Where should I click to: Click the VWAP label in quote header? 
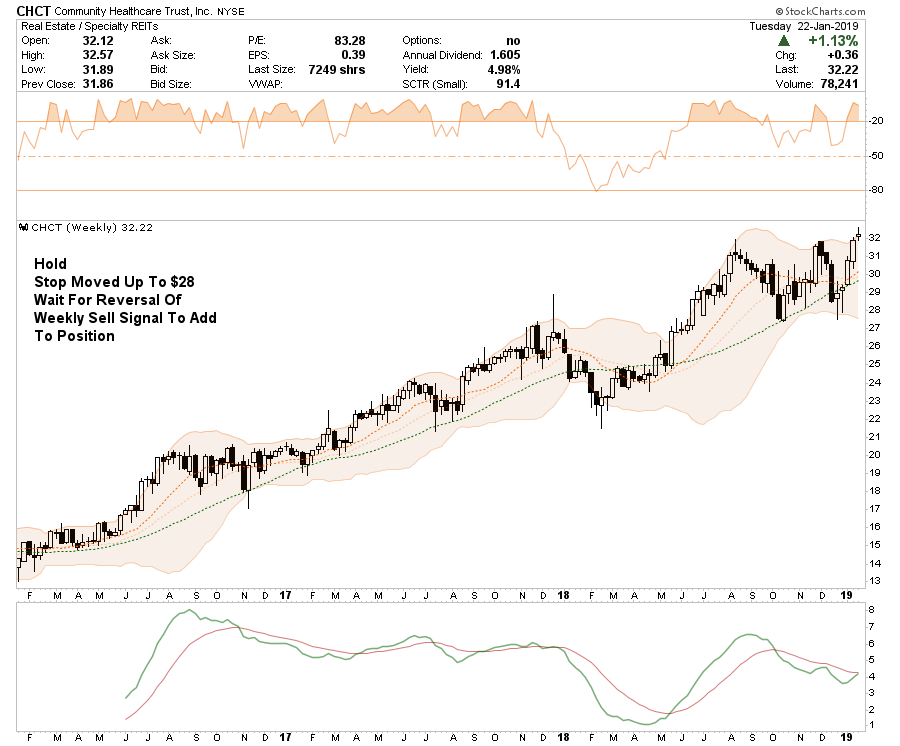pyautogui.click(x=266, y=84)
